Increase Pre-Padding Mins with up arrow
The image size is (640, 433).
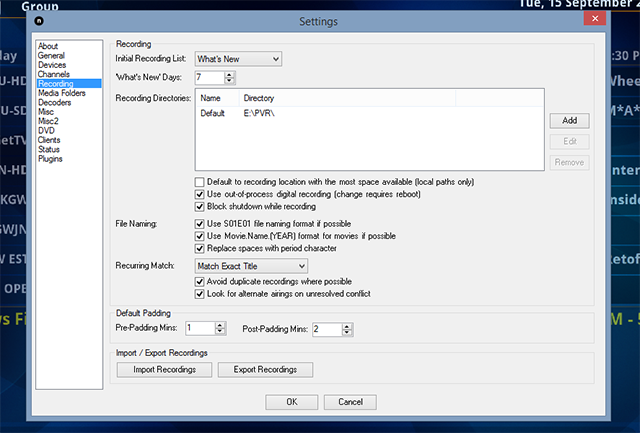tap(220, 325)
